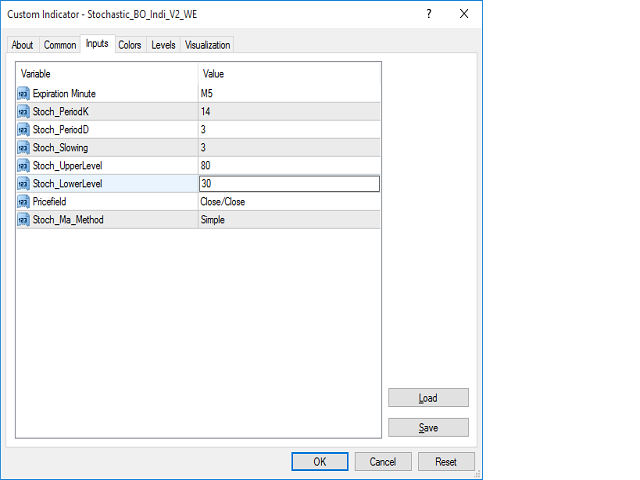Image resolution: width=640 pixels, height=480 pixels.
Task: Click the icon beside Stoch_PeriodD
Action: (24, 129)
